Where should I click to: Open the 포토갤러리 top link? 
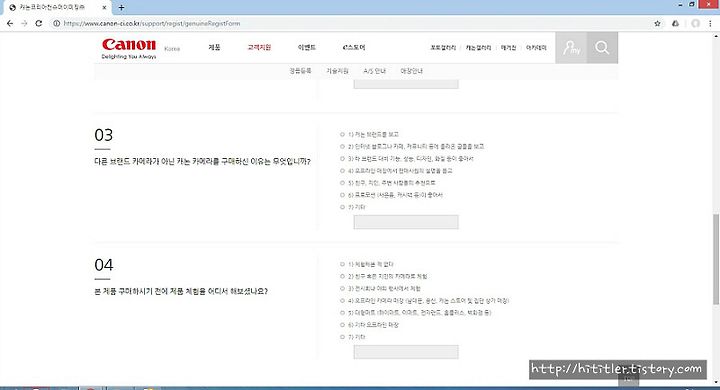443,48
